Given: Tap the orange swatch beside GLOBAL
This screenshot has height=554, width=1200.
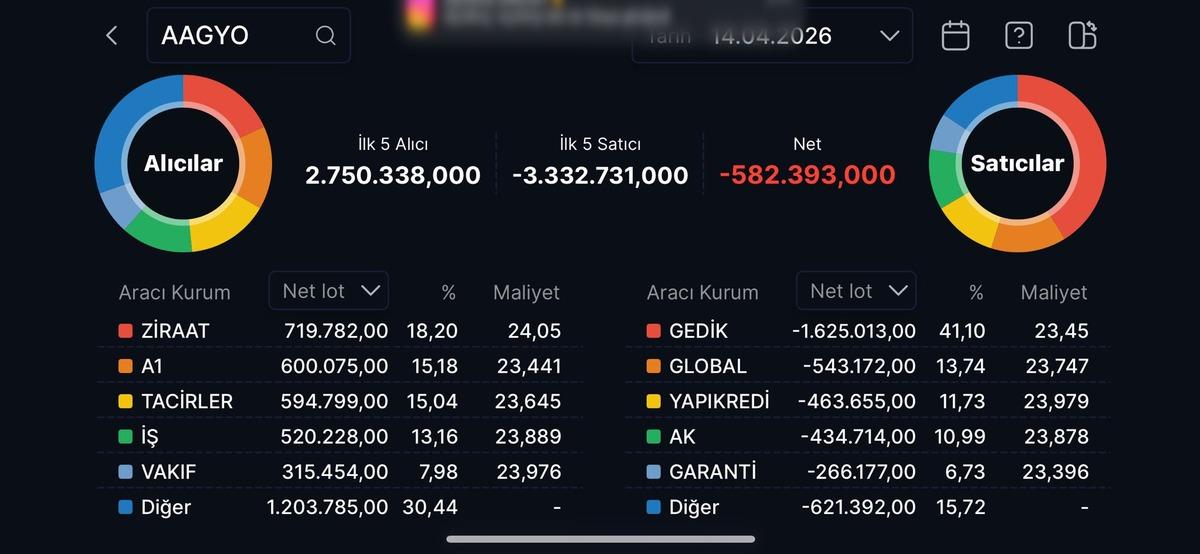Looking at the screenshot, I should pyautogui.click(x=653, y=366).
